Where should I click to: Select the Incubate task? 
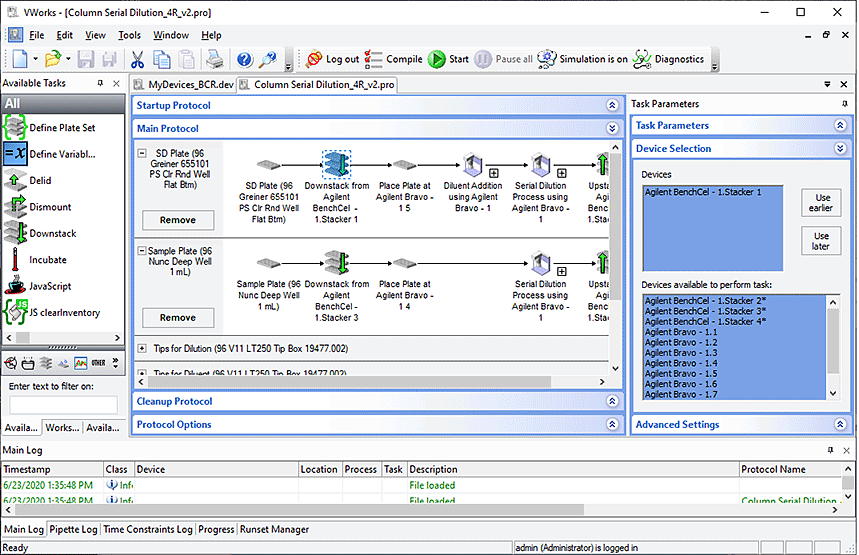click(x=36, y=260)
